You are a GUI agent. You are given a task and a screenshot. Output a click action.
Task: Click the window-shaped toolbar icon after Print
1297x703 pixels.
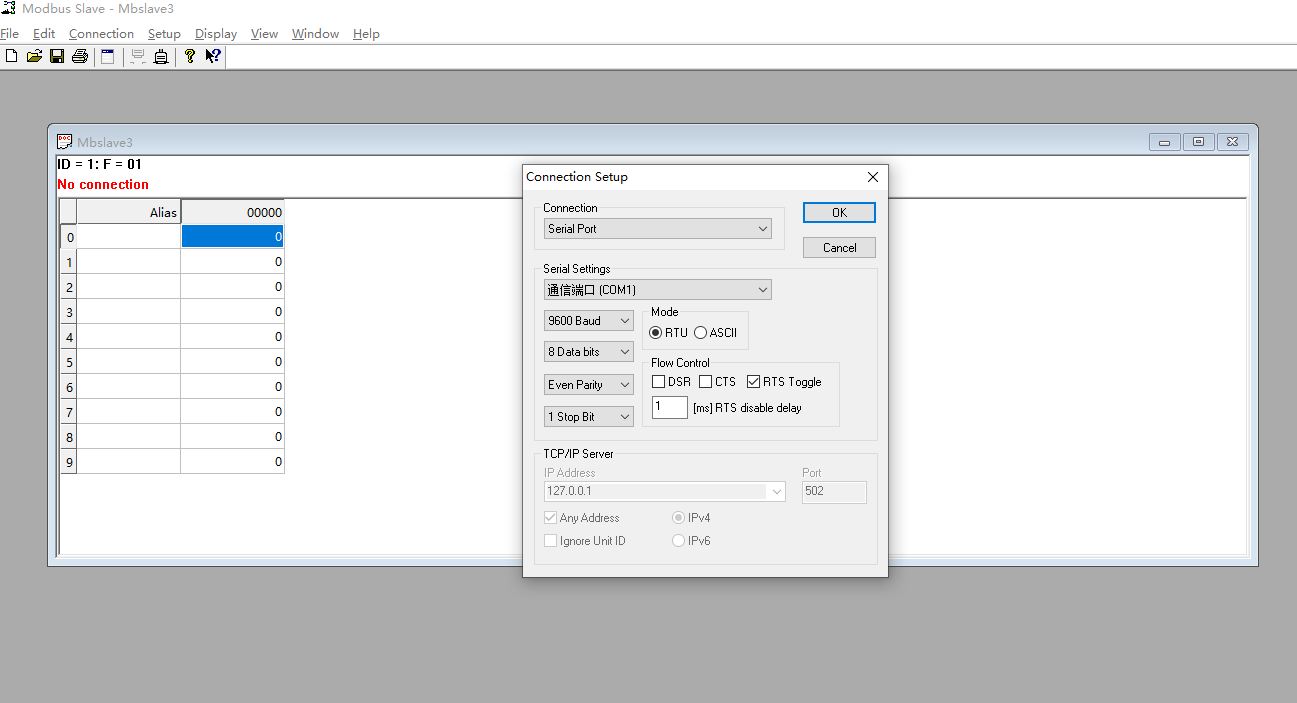click(108, 56)
